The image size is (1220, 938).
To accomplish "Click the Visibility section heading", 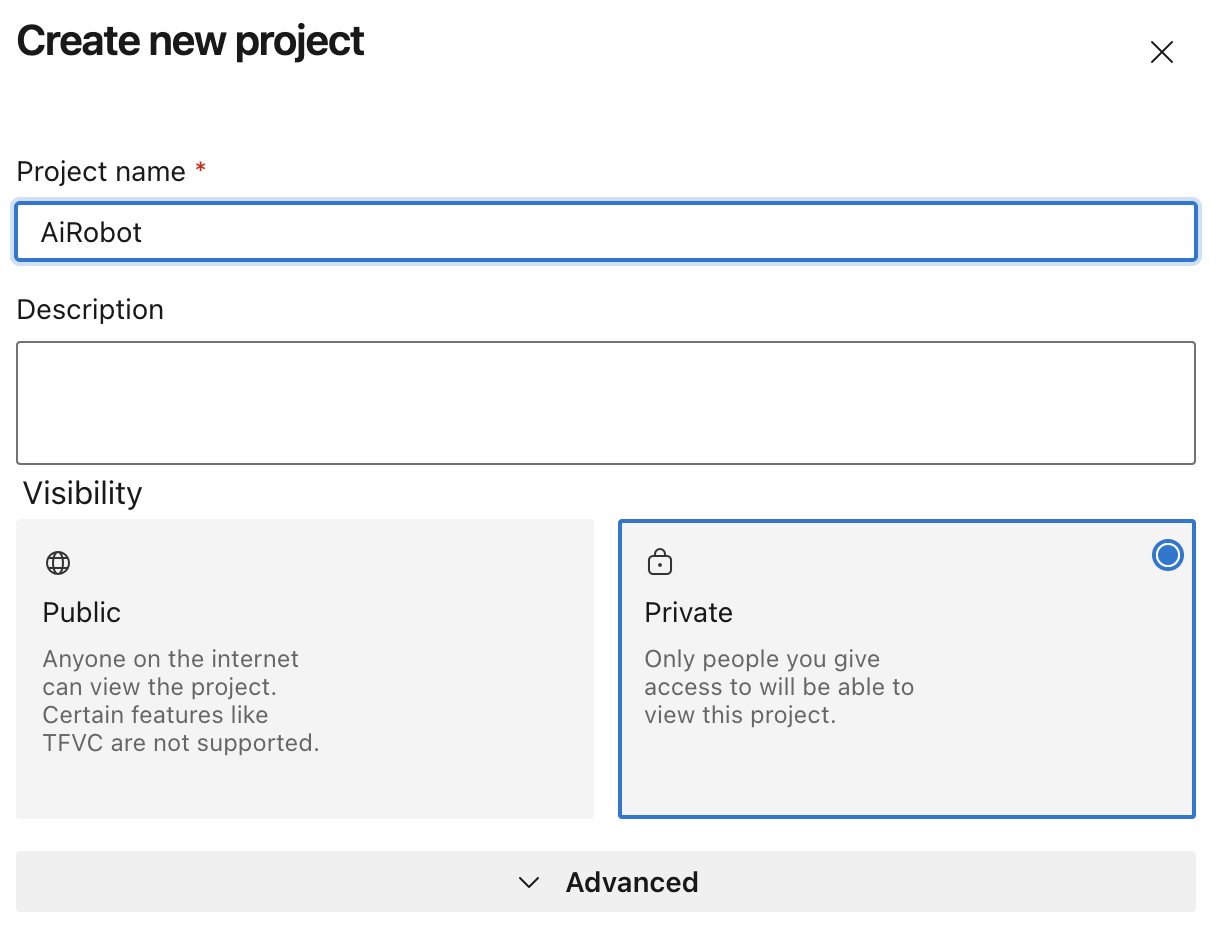I will coord(82,492).
